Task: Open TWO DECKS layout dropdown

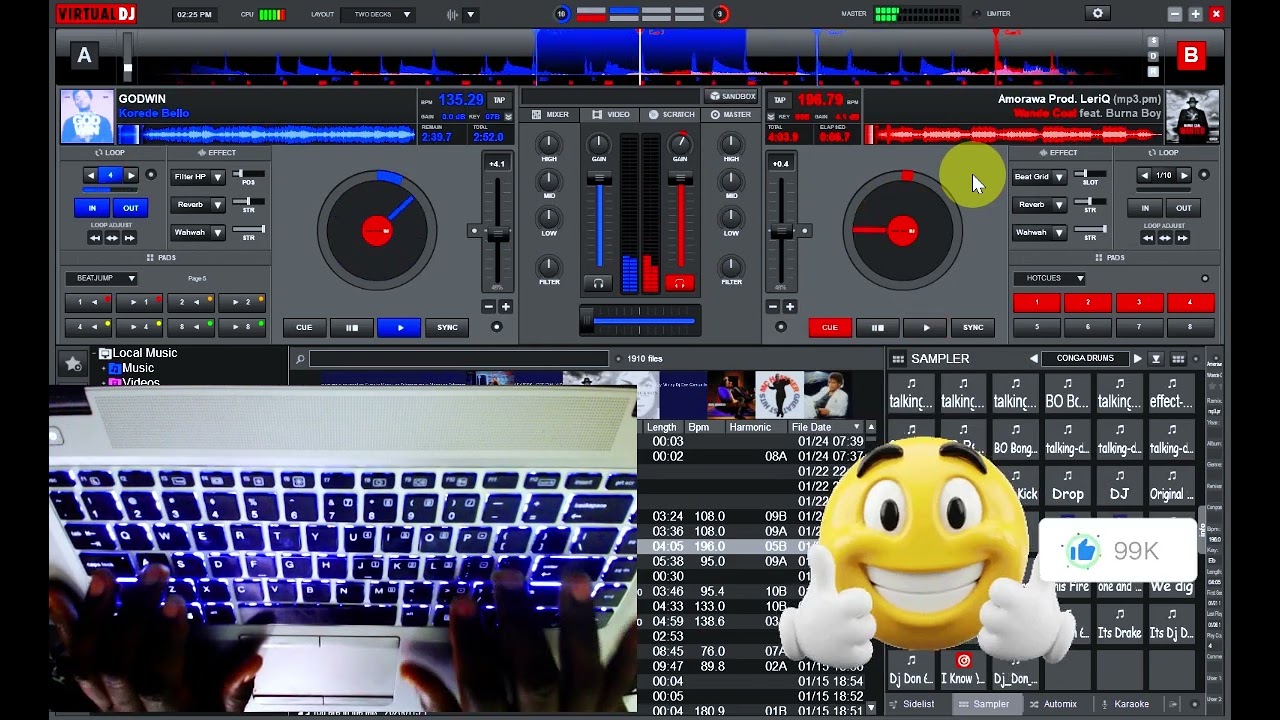Action: (378, 14)
